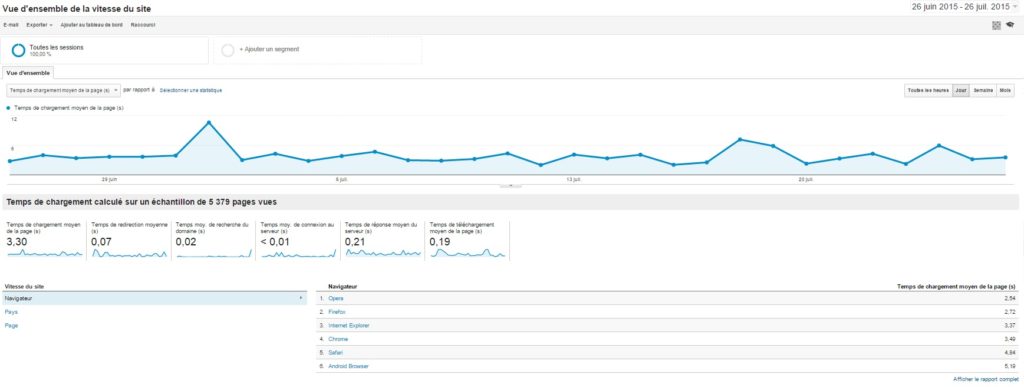Click the Raccourci toolbar item
The height and width of the screenshot is (387, 1024).
(x=143, y=25)
